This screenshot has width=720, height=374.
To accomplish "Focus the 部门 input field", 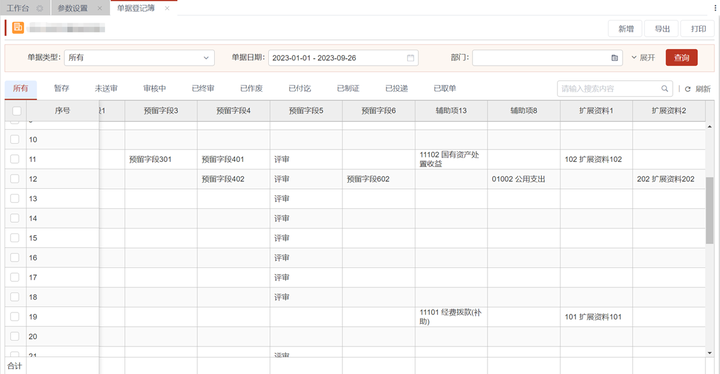I will click(547, 58).
